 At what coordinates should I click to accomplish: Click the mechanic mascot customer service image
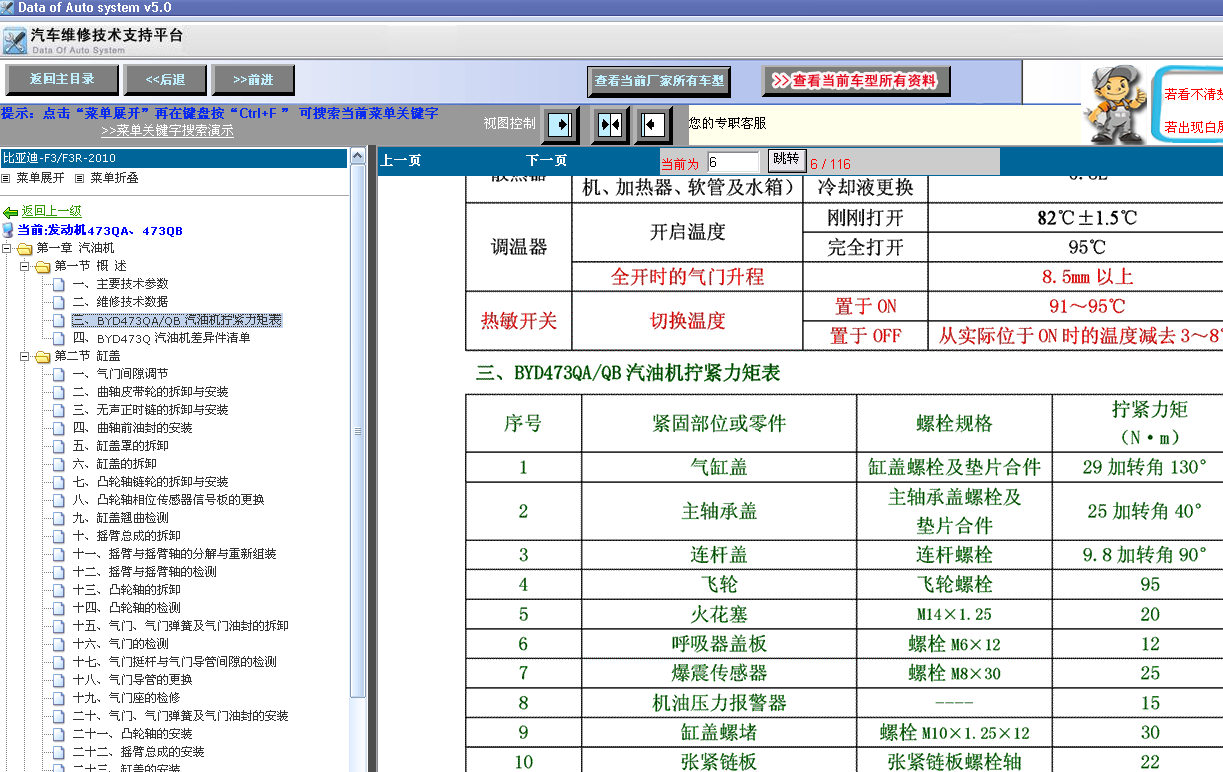pyautogui.click(x=1118, y=103)
